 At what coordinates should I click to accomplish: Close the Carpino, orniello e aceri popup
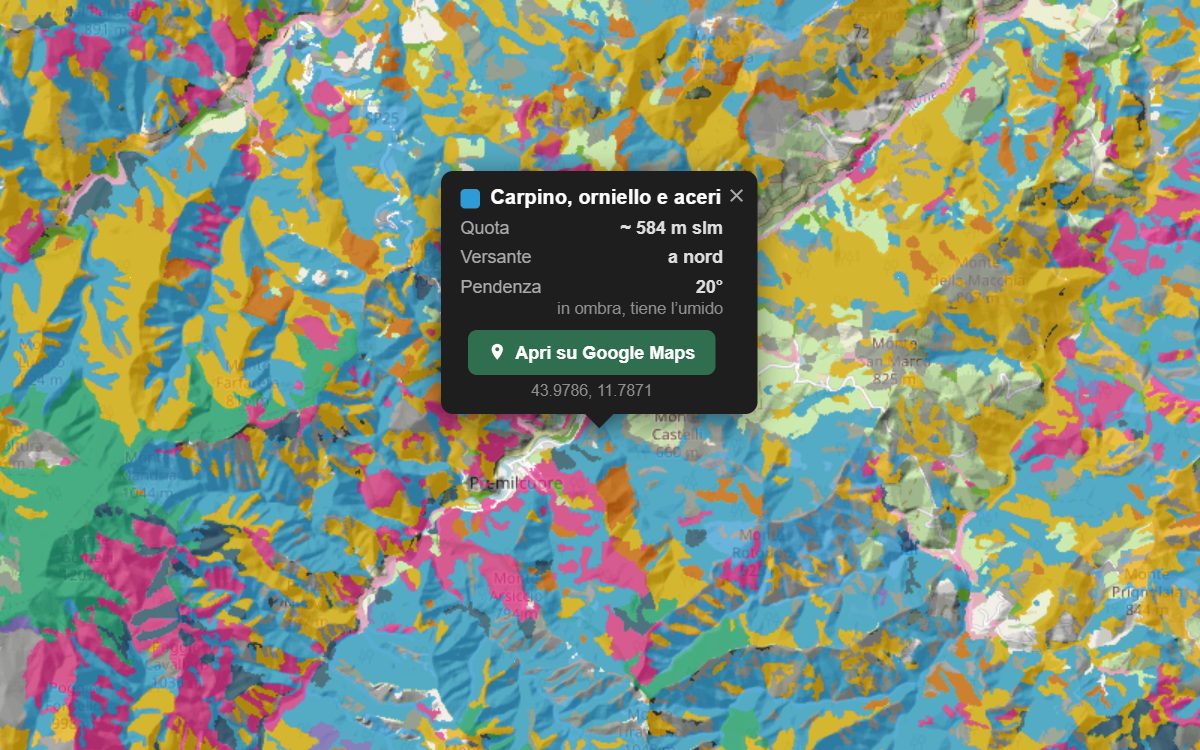(737, 196)
